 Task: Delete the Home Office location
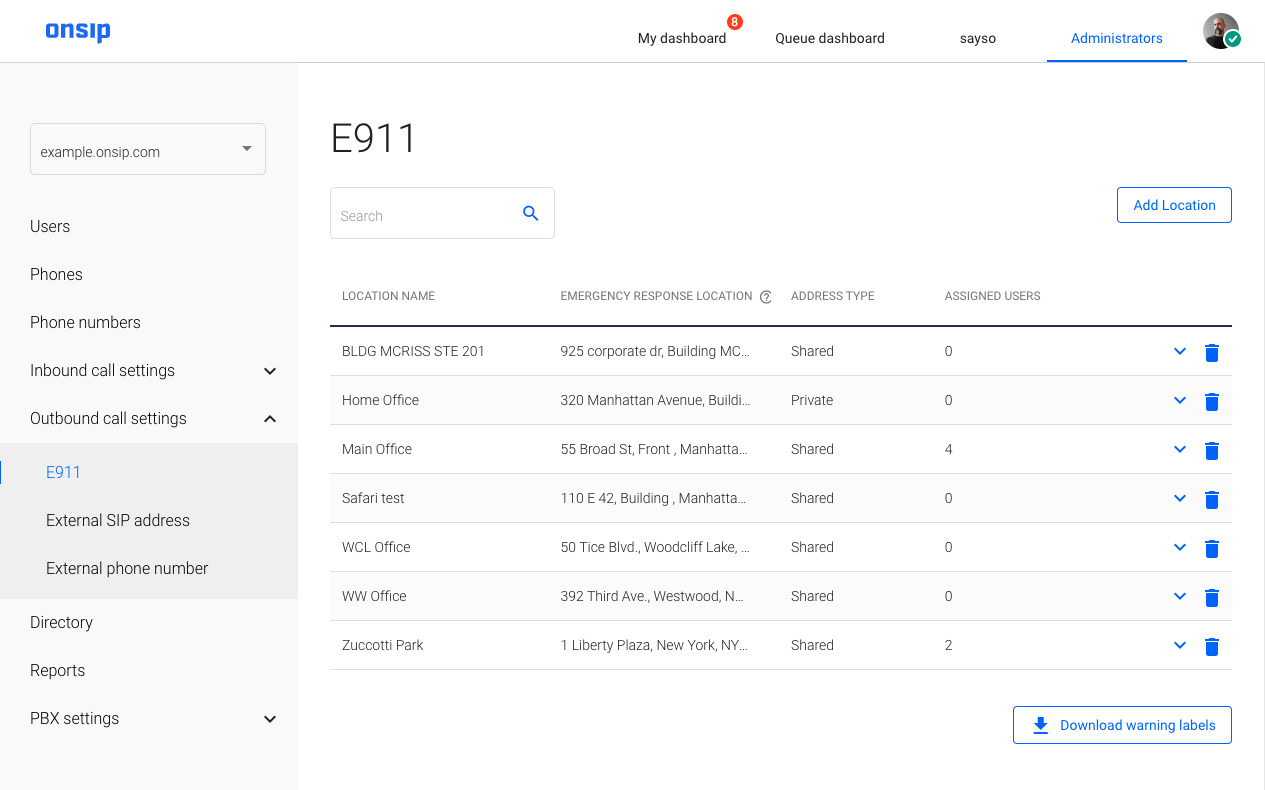pos(1212,401)
